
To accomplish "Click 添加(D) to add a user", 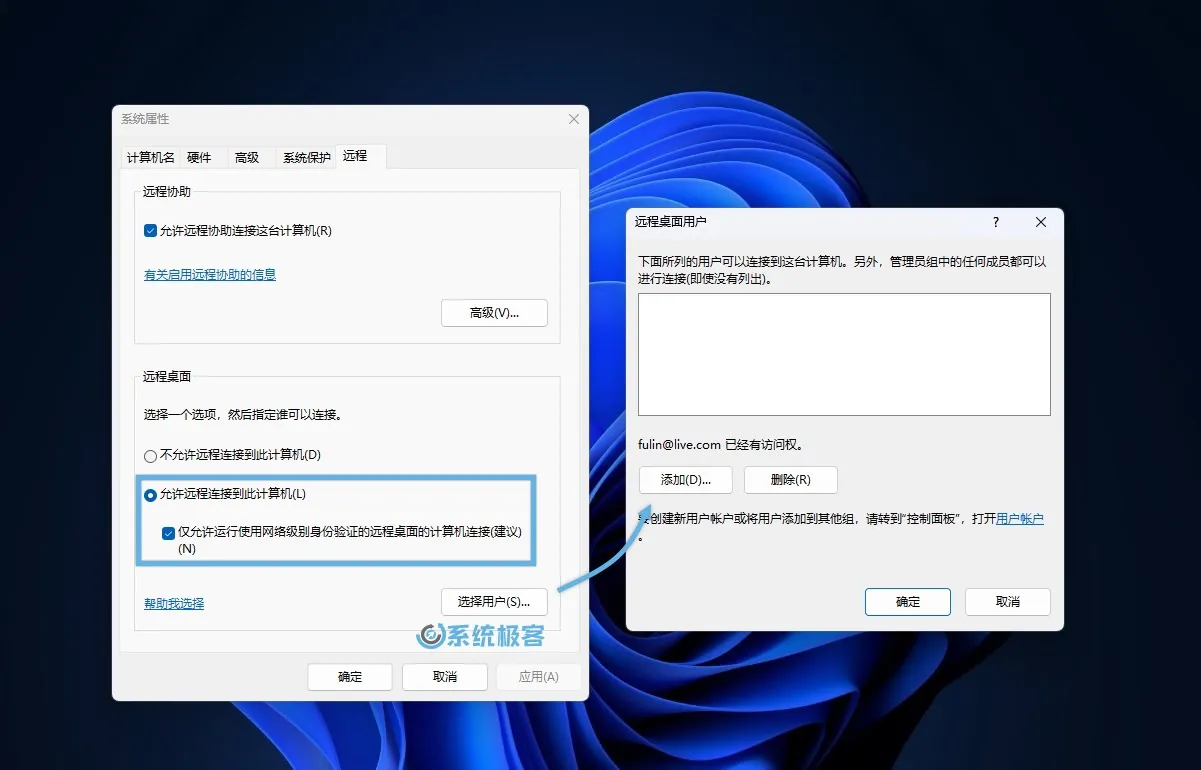I will click(685, 480).
